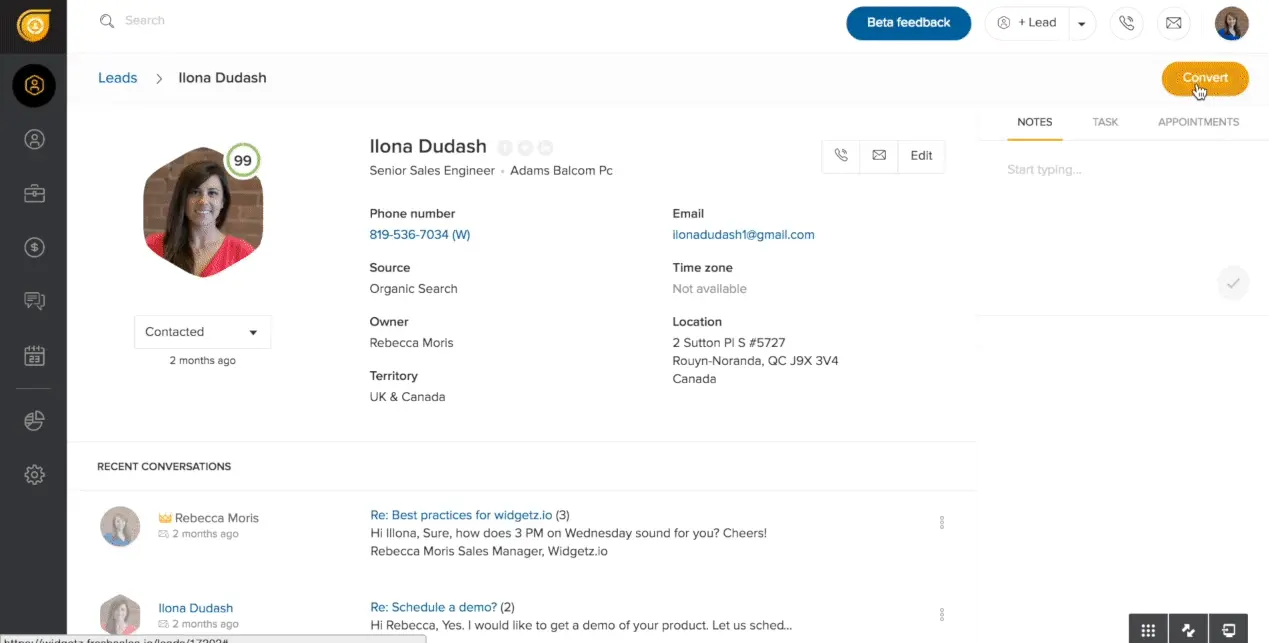The image size is (1269, 643).
Task: Click the Convert button
Action: (x=1204, y=78)
